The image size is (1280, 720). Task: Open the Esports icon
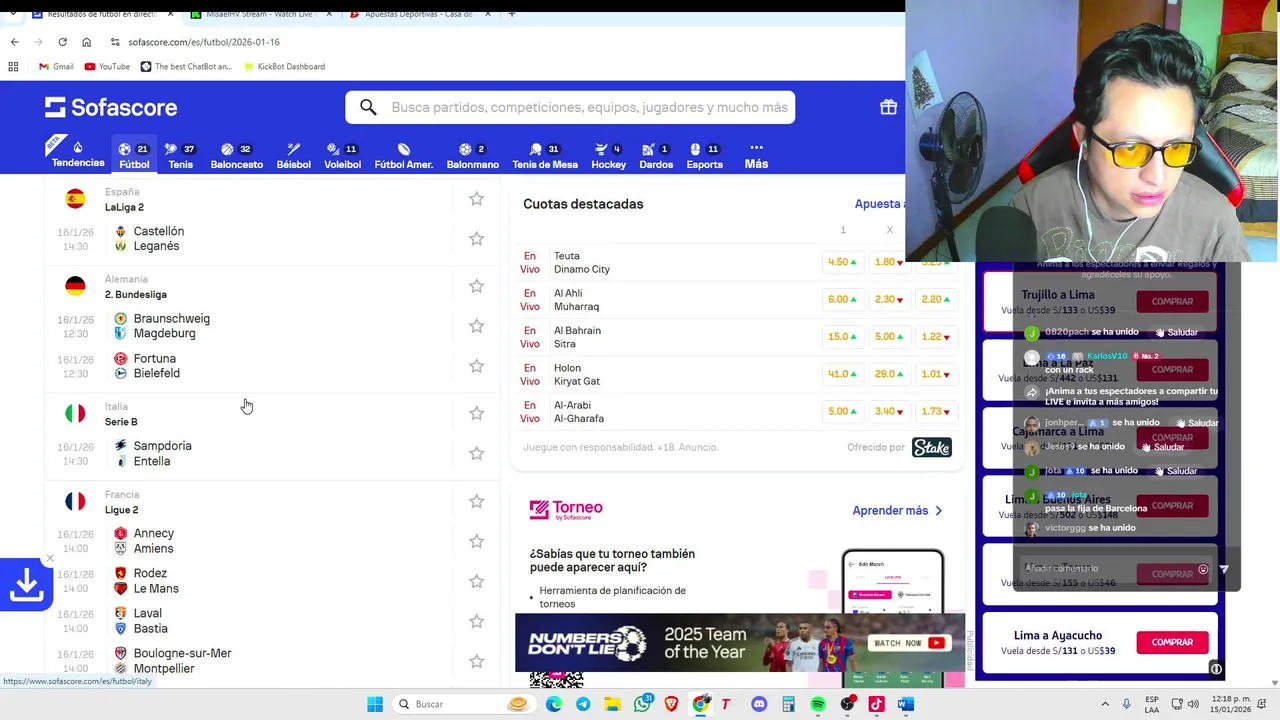tap(704, 156)
